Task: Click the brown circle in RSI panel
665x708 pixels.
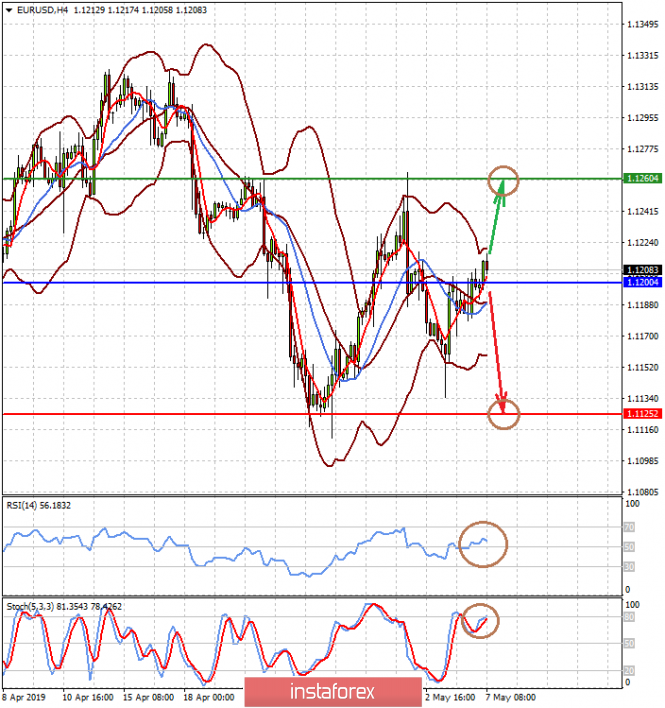Action: pyautogui.click(x=483, y=544)
